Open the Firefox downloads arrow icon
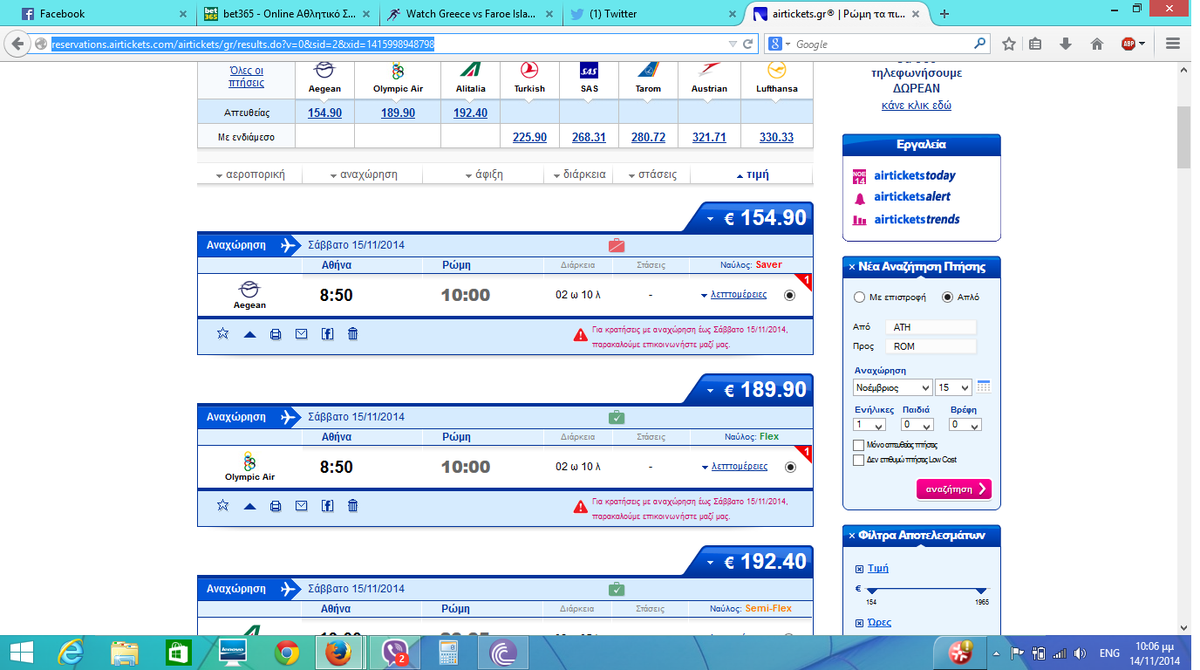The width and height of the screenshot is (1200, 670). 1066,44
